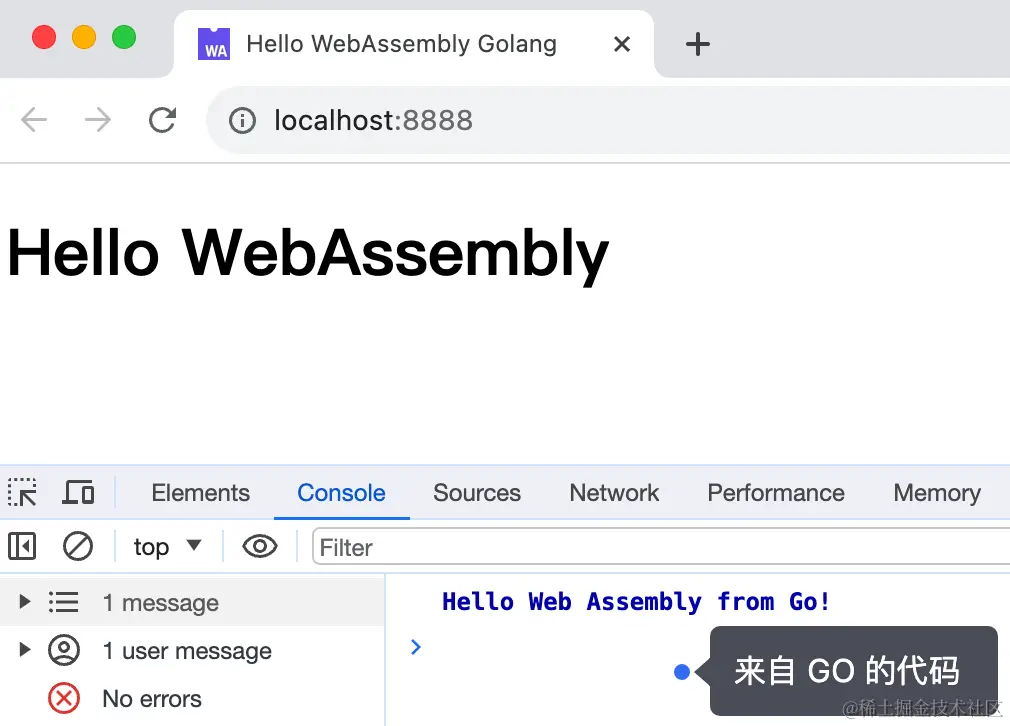Click the WA favicon on the browser tab
Image resolution: width=1010 pixels, height=726 pixels.
[213, 43]
